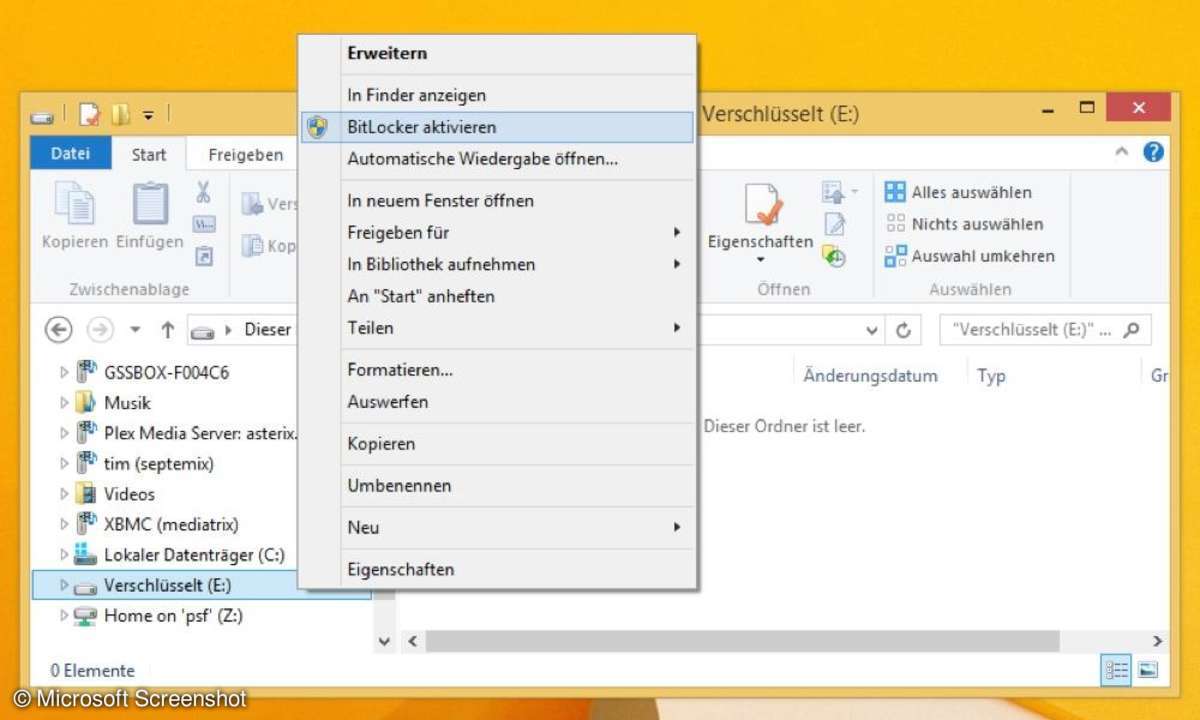The image size is (1200, 720).
Task: Expand the Videos tree node arrow
Action: 64,494
